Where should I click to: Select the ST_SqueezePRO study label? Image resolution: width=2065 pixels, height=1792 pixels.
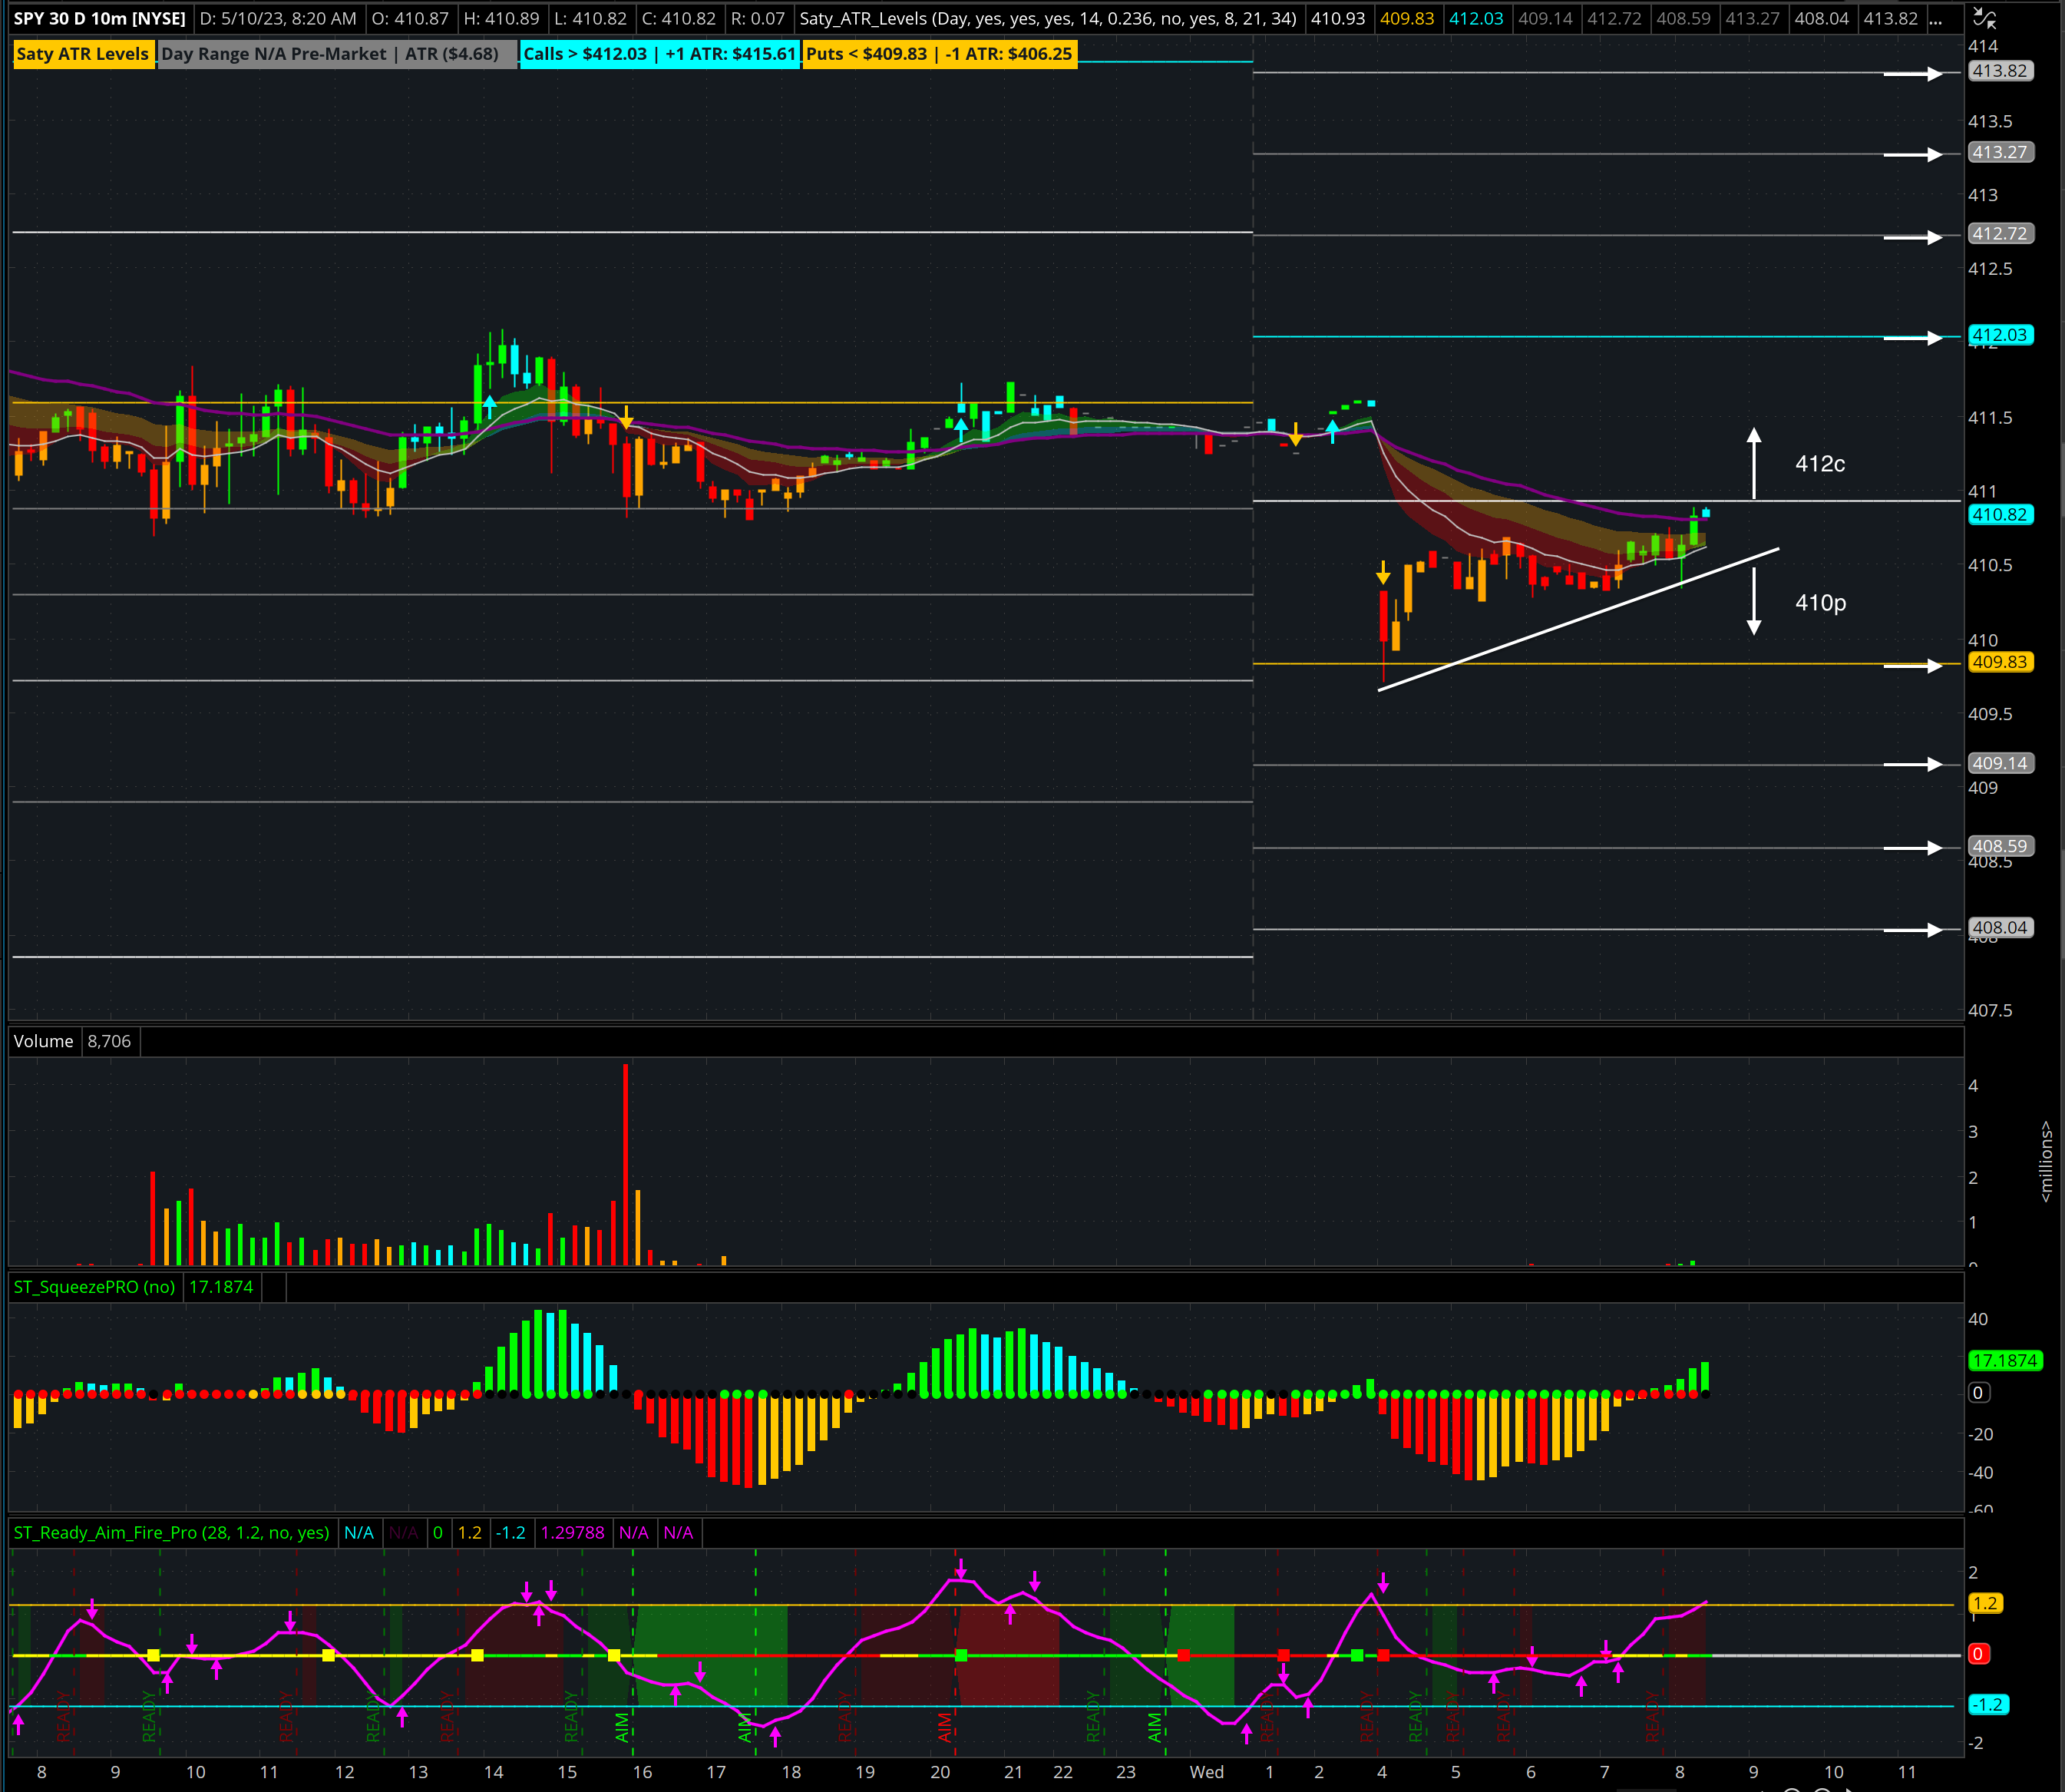(x=94, y=1287)
